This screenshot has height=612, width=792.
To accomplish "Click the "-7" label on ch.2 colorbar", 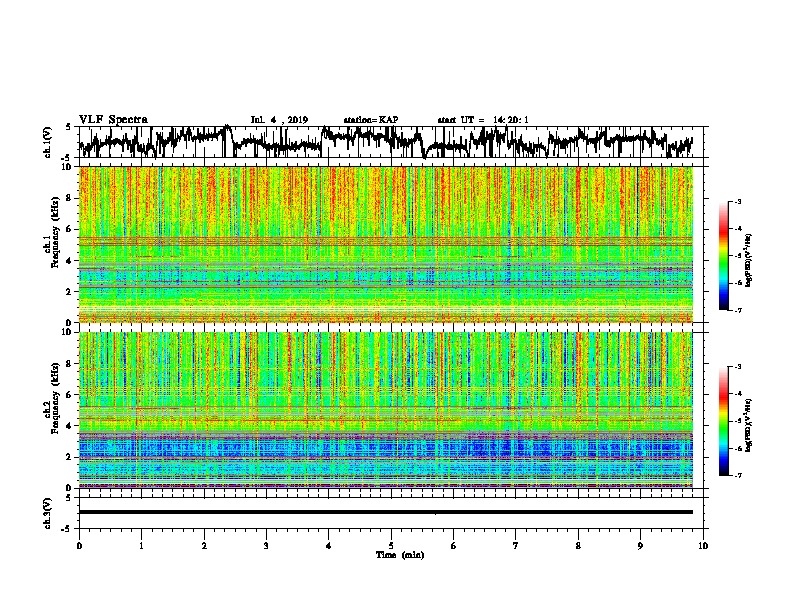I will [738, 475].
